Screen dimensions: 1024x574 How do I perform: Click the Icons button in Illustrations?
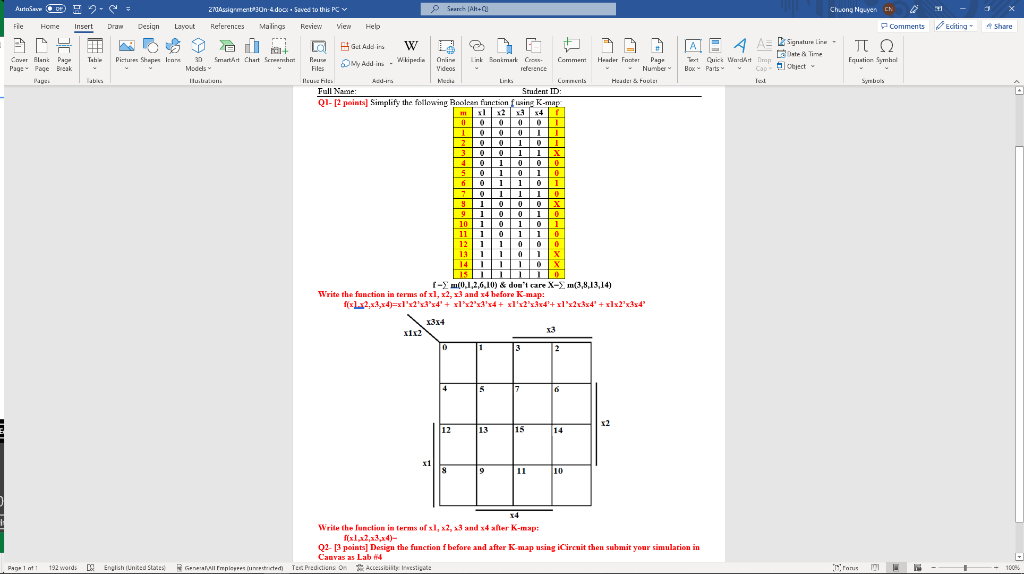[173, 51]
